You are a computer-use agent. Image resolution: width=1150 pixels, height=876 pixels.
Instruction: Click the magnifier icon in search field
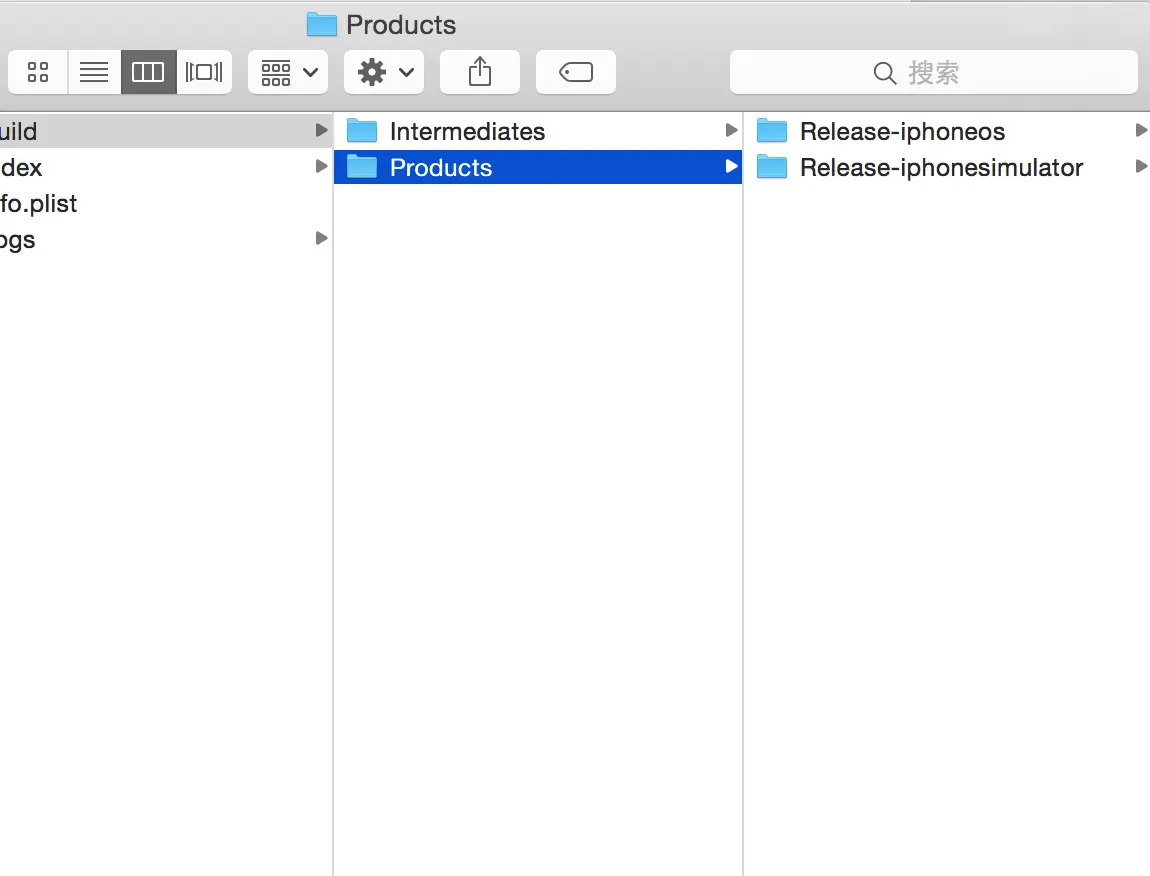pyautogui.click(x=885, y=73)
